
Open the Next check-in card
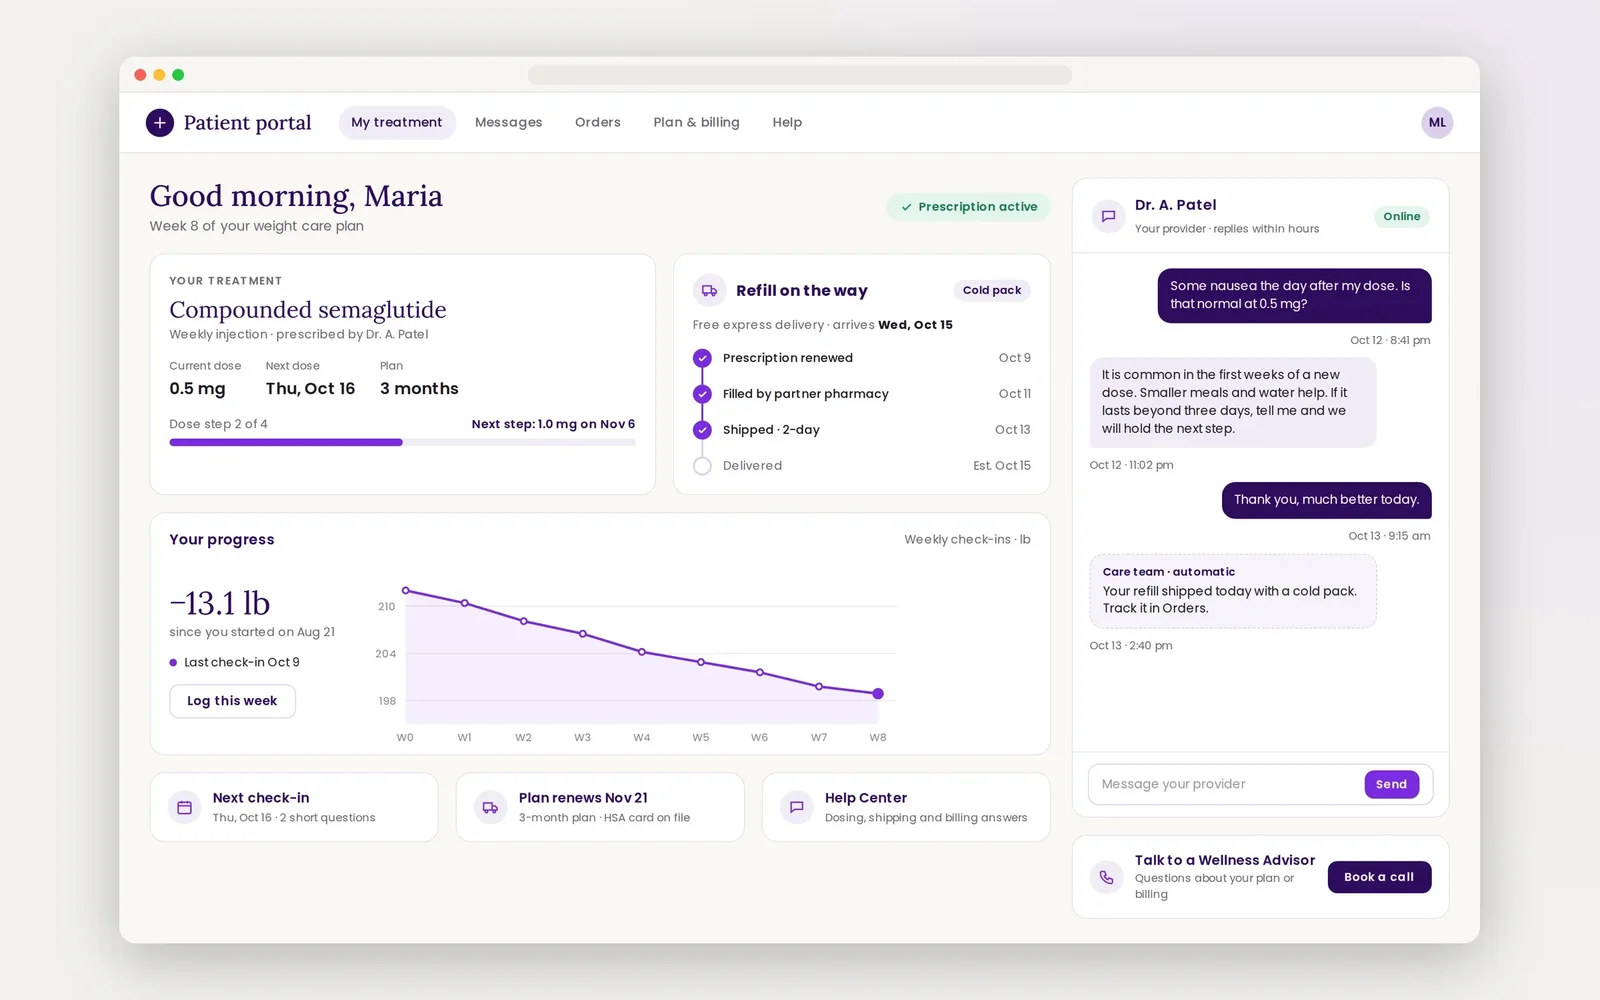pyautogui.click(x=294, y=808)
